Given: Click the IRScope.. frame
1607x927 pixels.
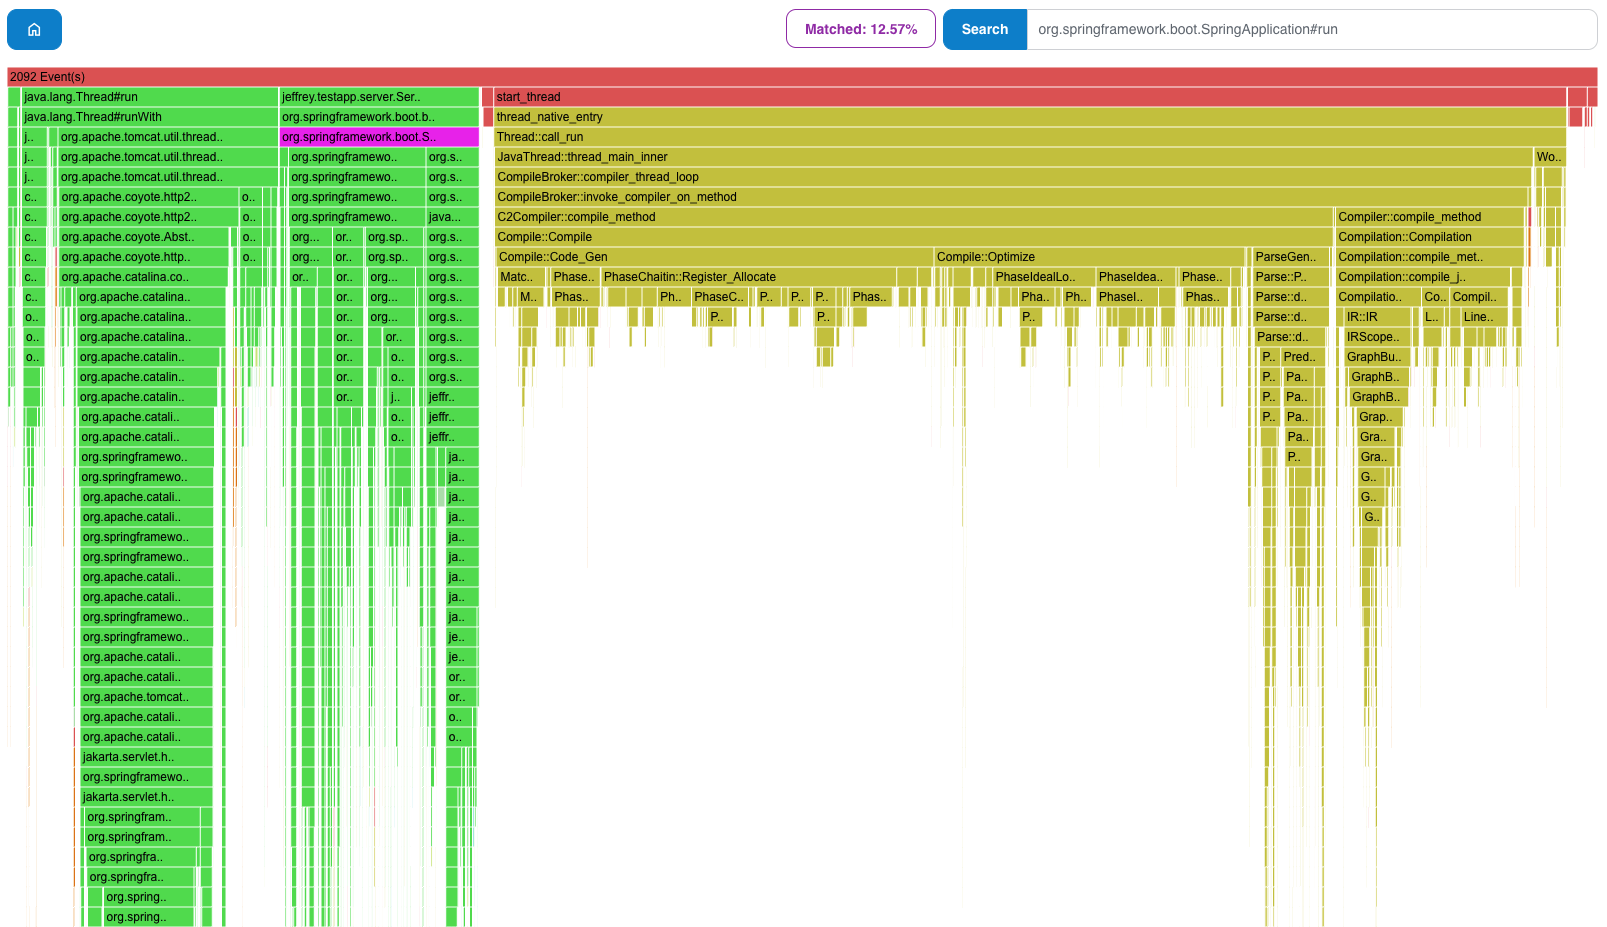Looking at the screenshot, I should click(x=1377, y=337).
